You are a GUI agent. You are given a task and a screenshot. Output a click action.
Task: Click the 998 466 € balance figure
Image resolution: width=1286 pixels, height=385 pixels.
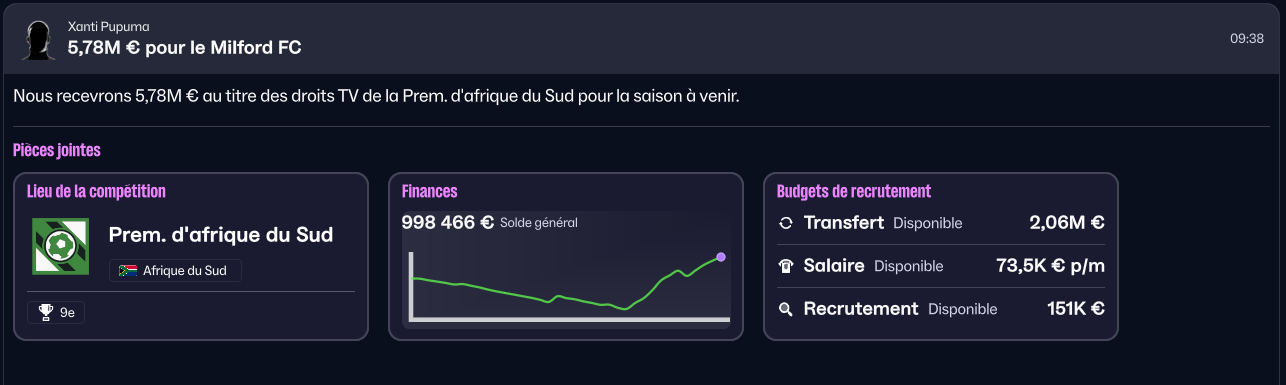(448, 222)
